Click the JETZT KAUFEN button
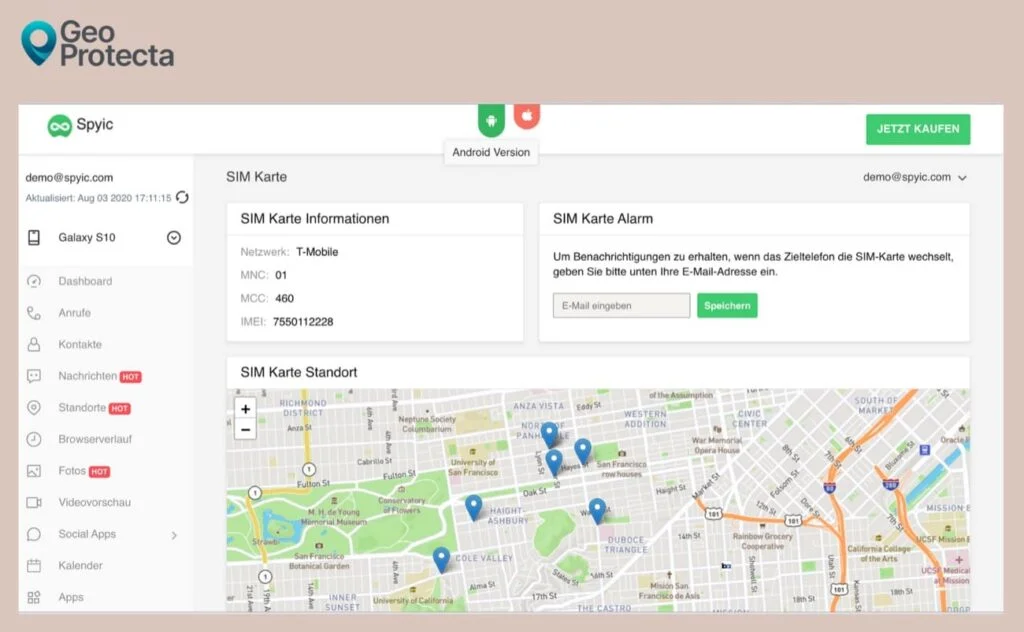The height and width of the screenshot is (632, 1024). (x=918, y=129)
